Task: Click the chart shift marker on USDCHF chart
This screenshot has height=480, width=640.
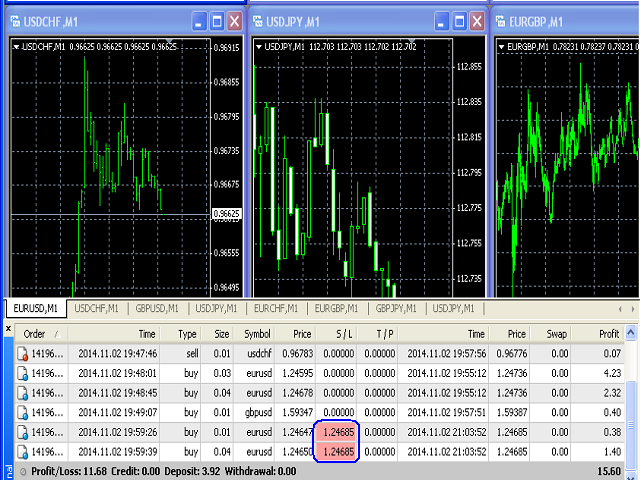Action: (x=171, y=43)
